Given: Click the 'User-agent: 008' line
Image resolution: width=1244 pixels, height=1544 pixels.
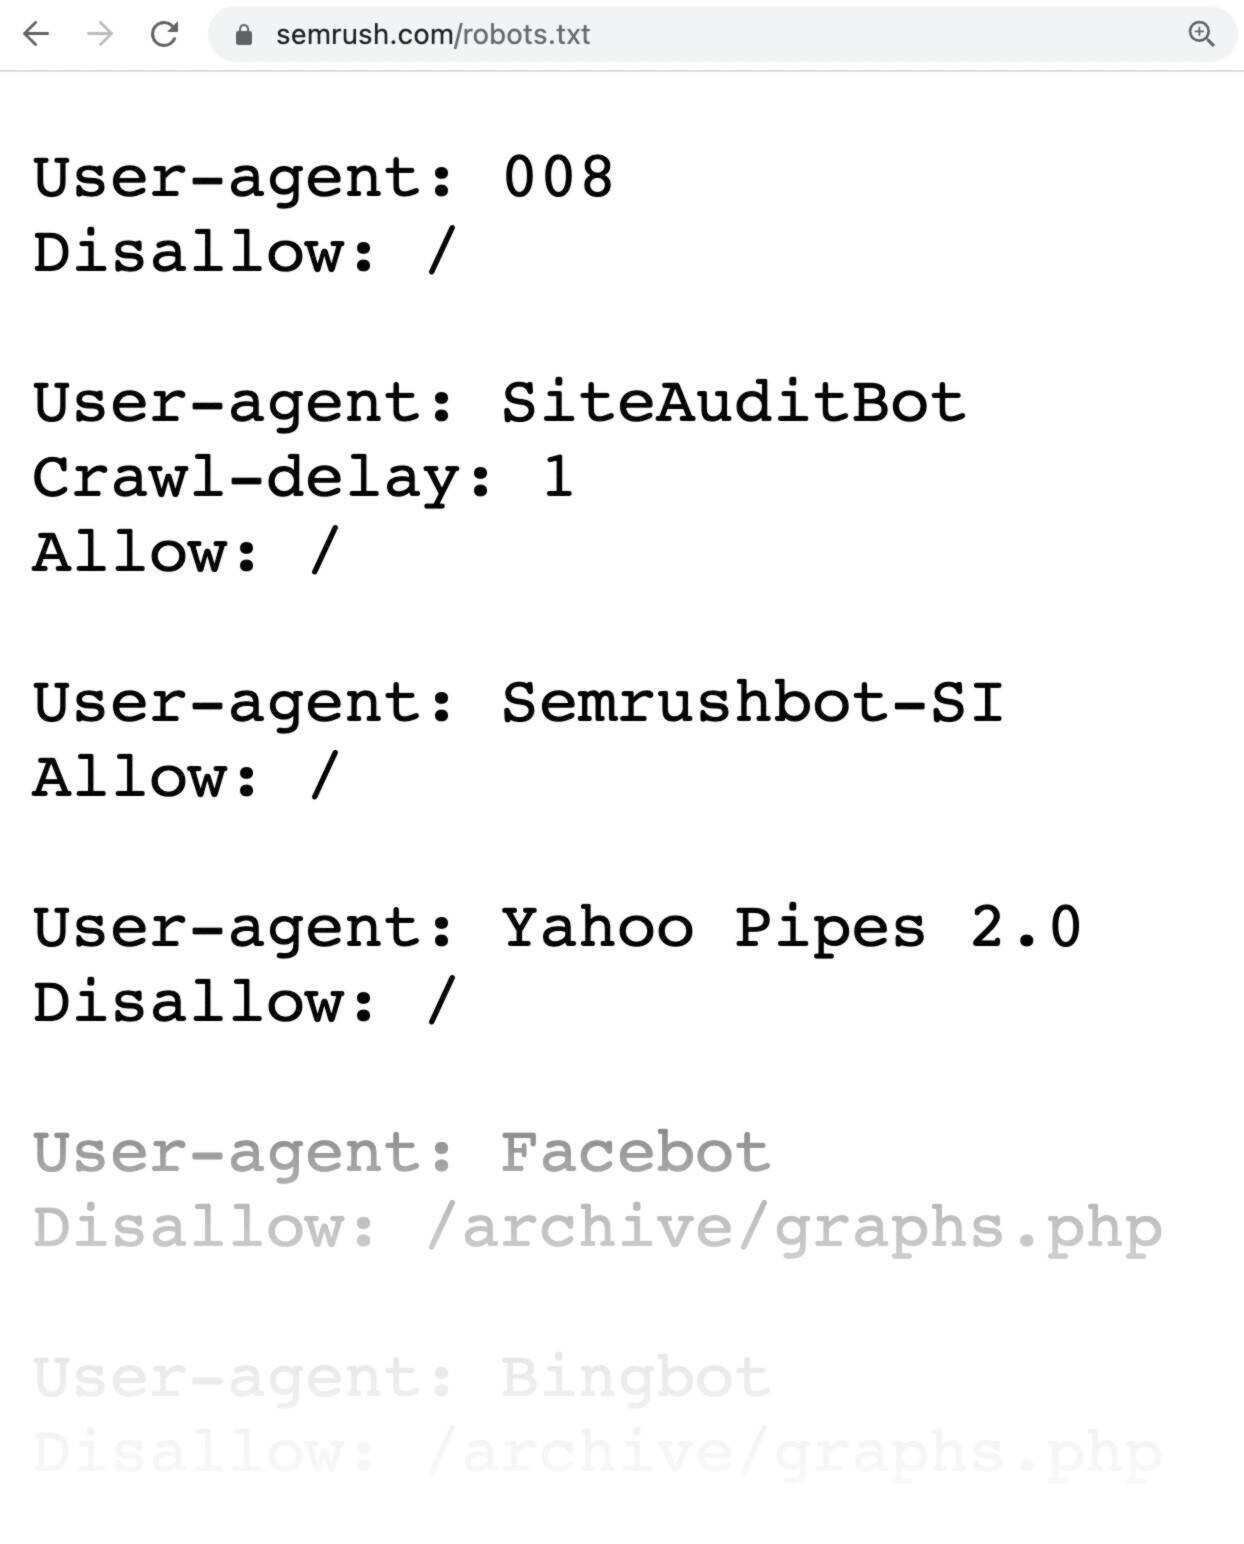Looking at the screenshot, I should pos(320,178).
